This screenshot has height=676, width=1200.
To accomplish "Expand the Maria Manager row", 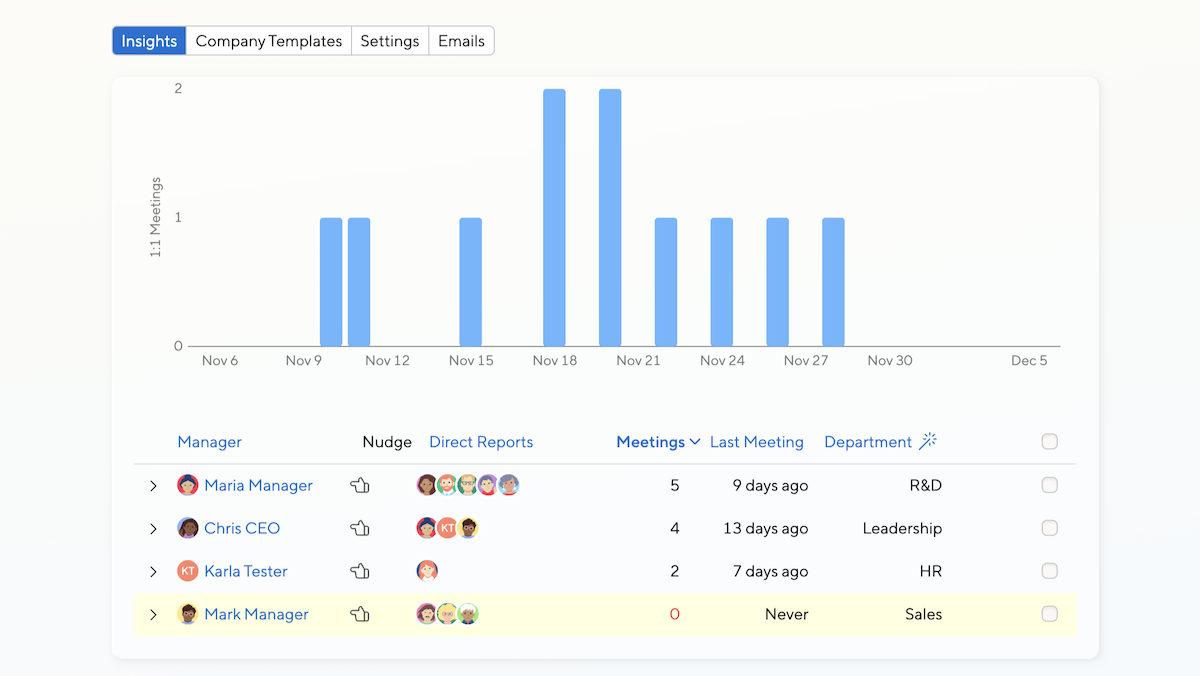I will (x=153, y=486).
